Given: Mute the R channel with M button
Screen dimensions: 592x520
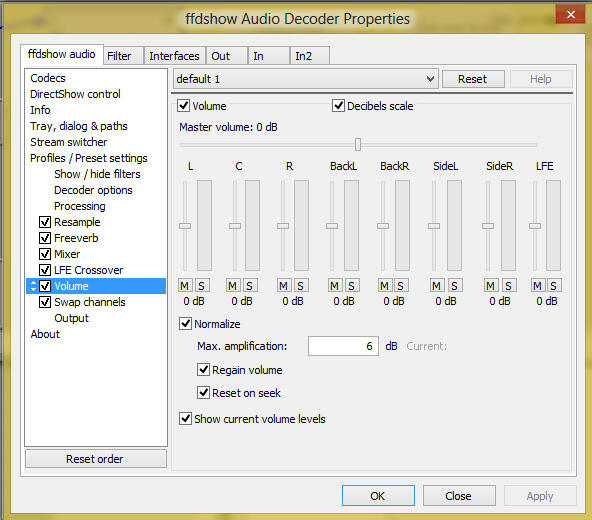Looking at the screenshot, I should point(284,286).
